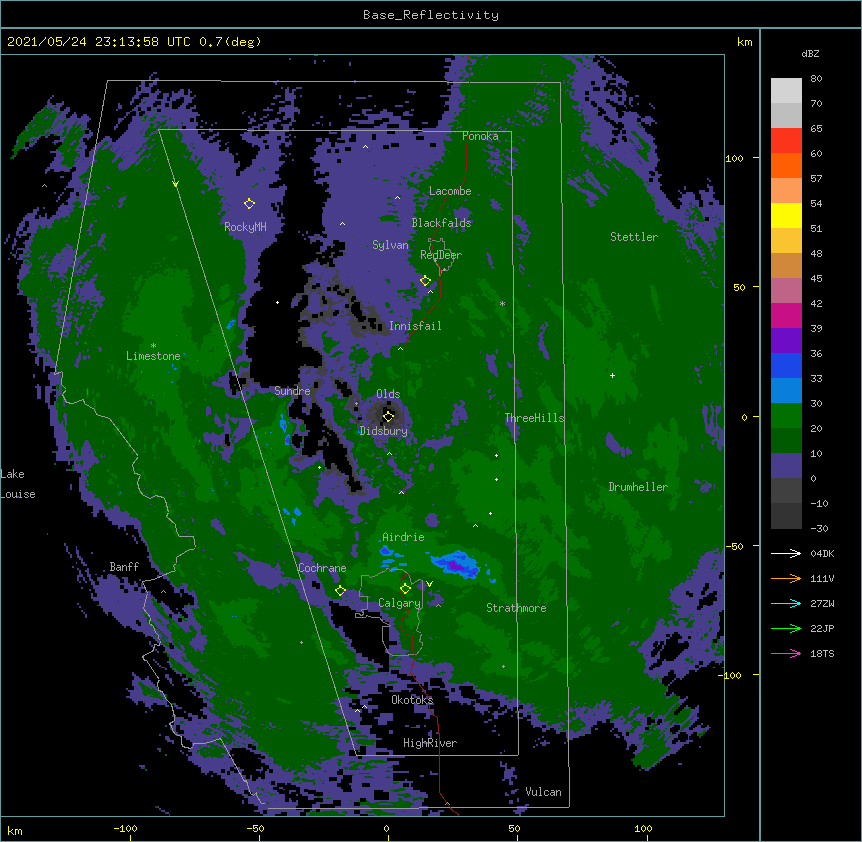Click the Lake Louise label
The height and width of the screenshot is (842, 862).
click(x=18, y=484)
